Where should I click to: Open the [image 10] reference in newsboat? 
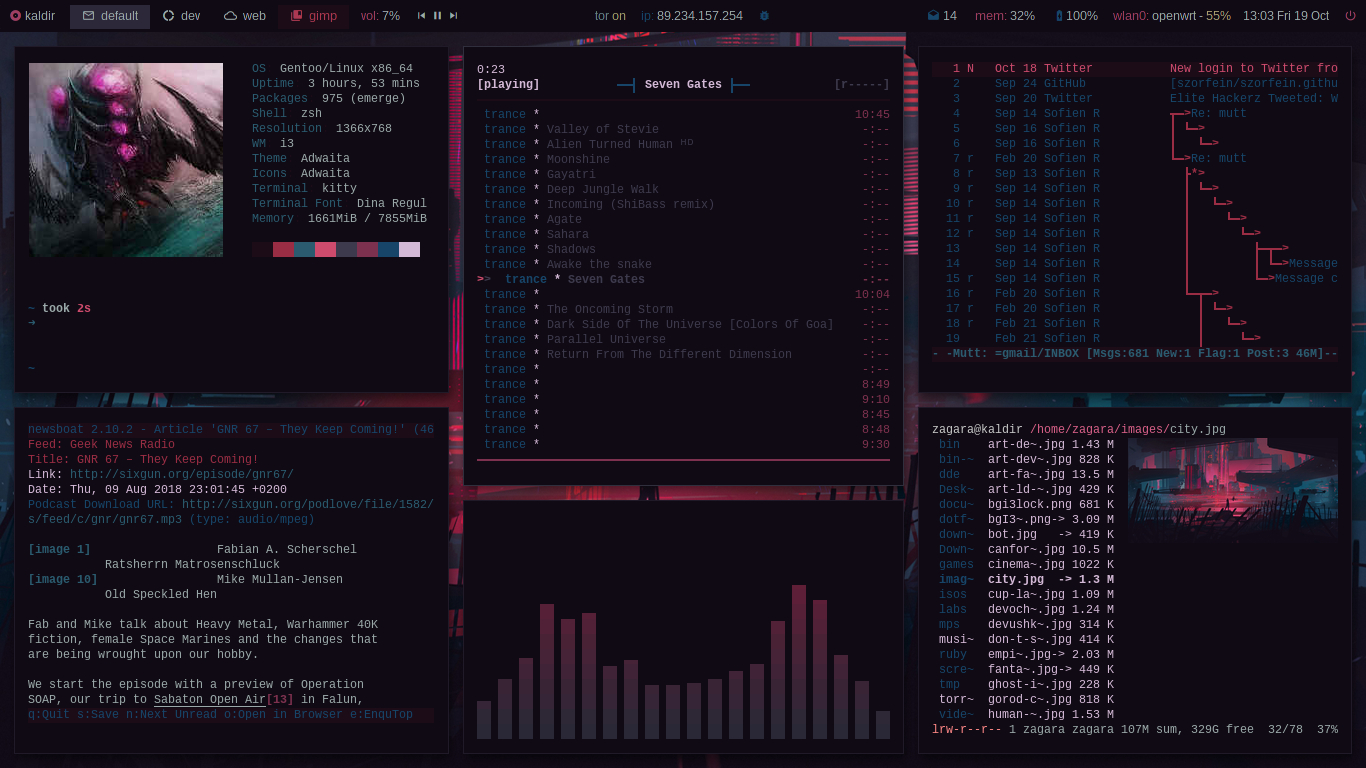(63, 579)
